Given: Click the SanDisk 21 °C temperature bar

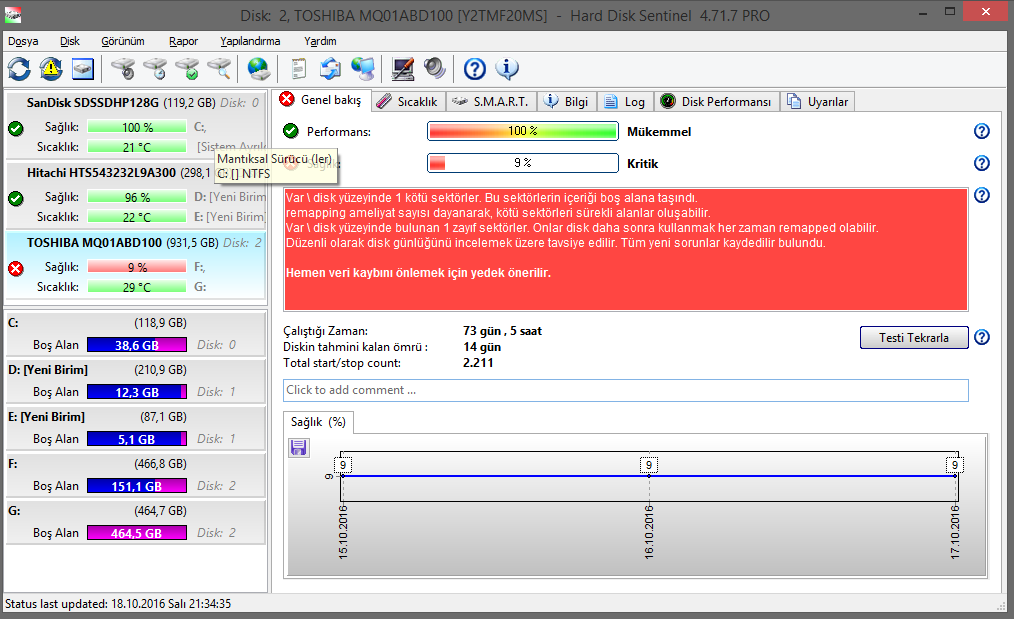Looking at the screenshot, I should click(136, 147).
